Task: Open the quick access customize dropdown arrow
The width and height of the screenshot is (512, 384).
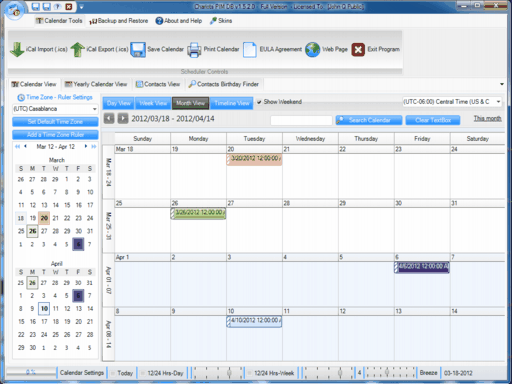Action: click(81, 7)
